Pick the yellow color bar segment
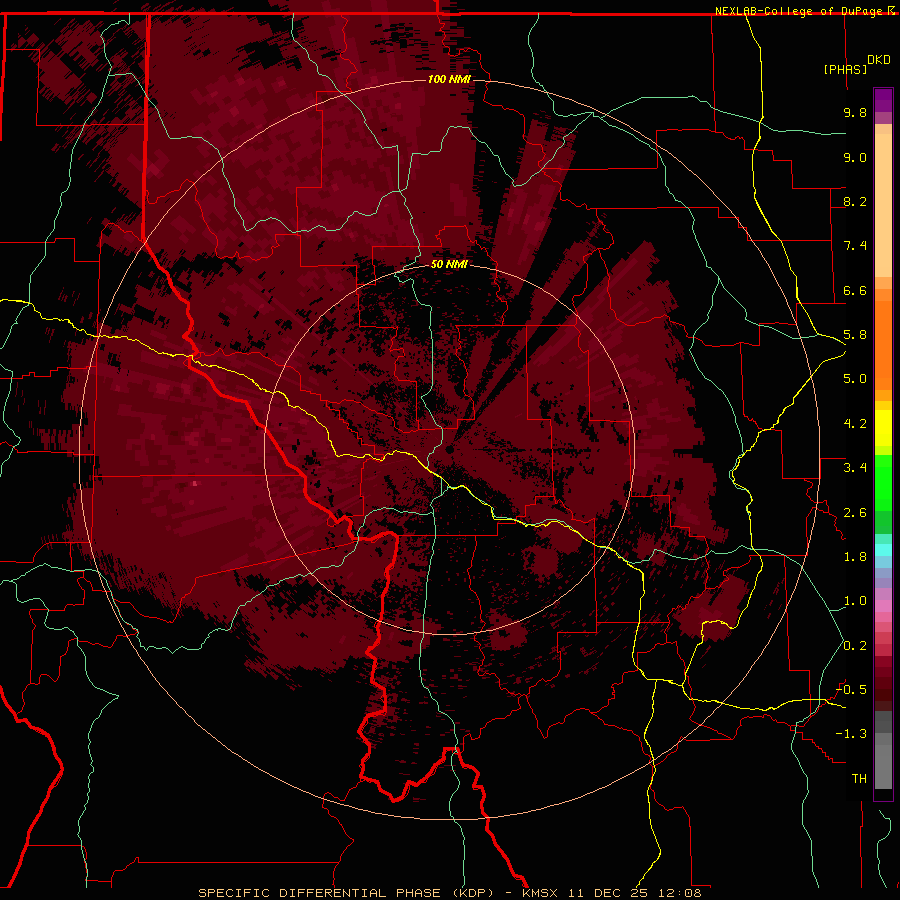Screen dimensions: 900x900 coord(883,428)
